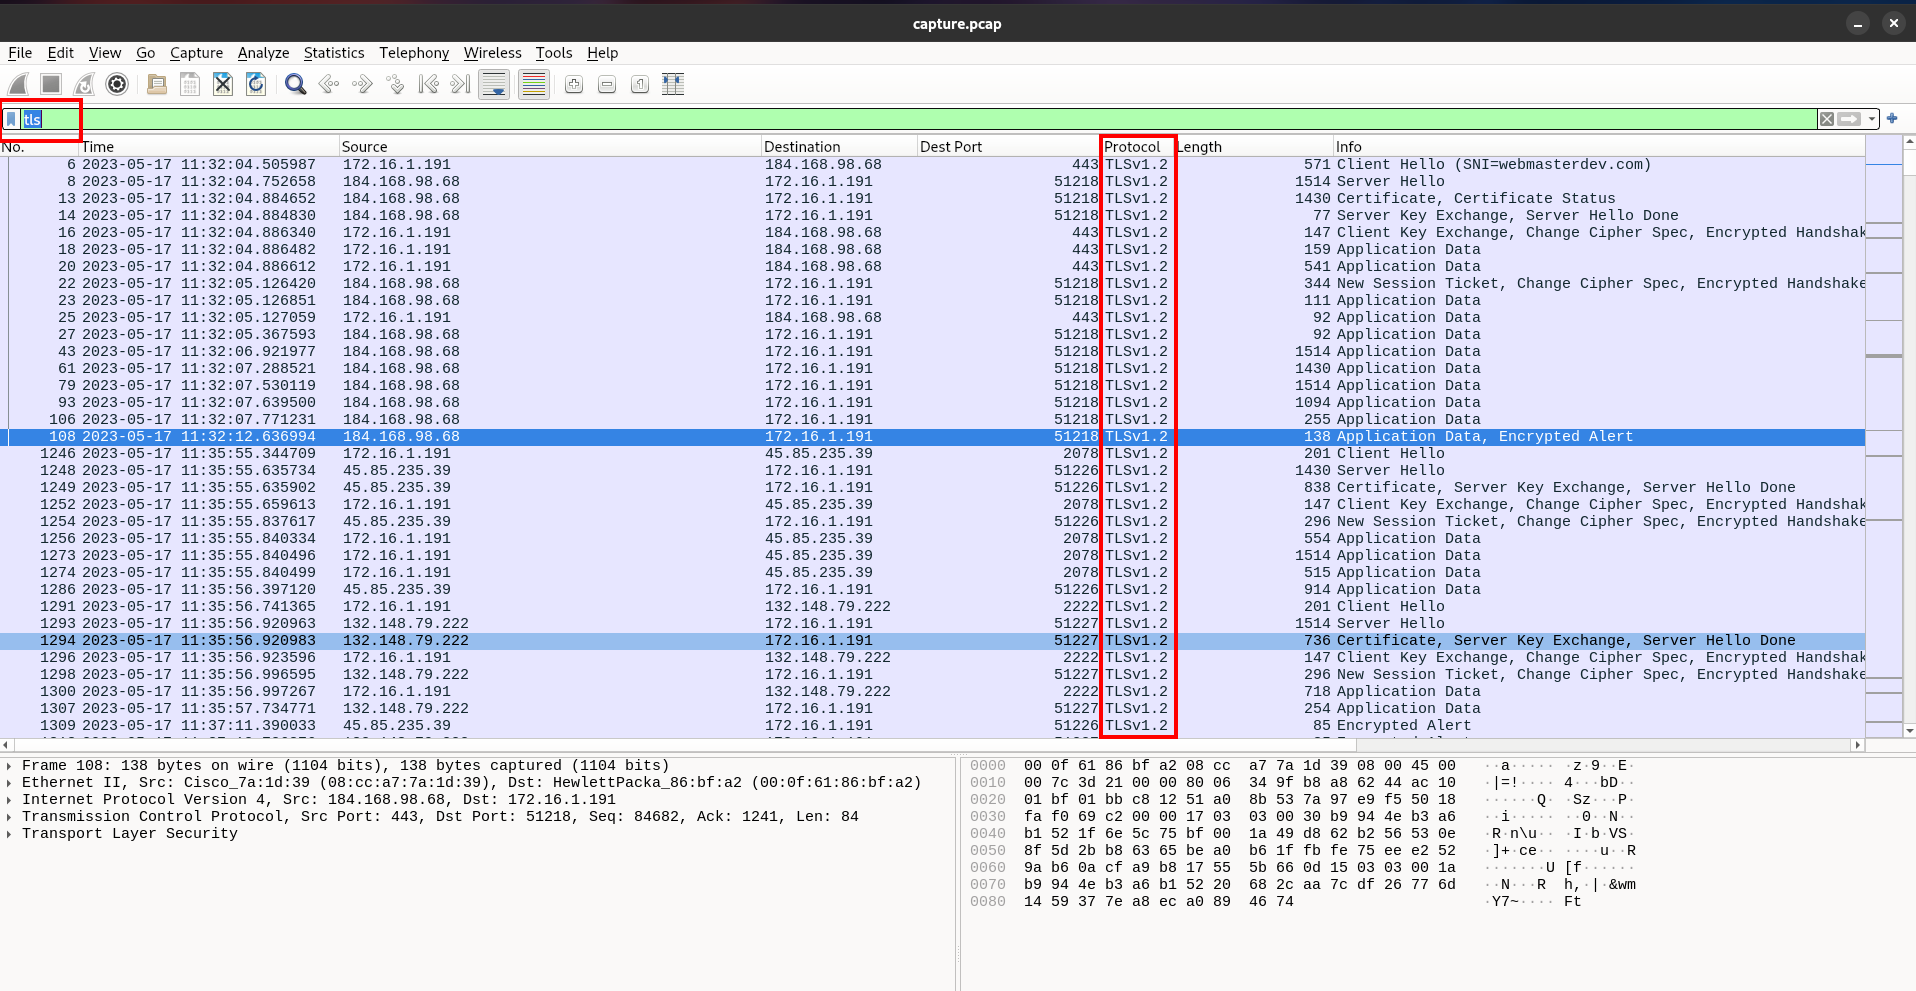Jump to the last packet
1916x991 pixels.
(461, 85)
